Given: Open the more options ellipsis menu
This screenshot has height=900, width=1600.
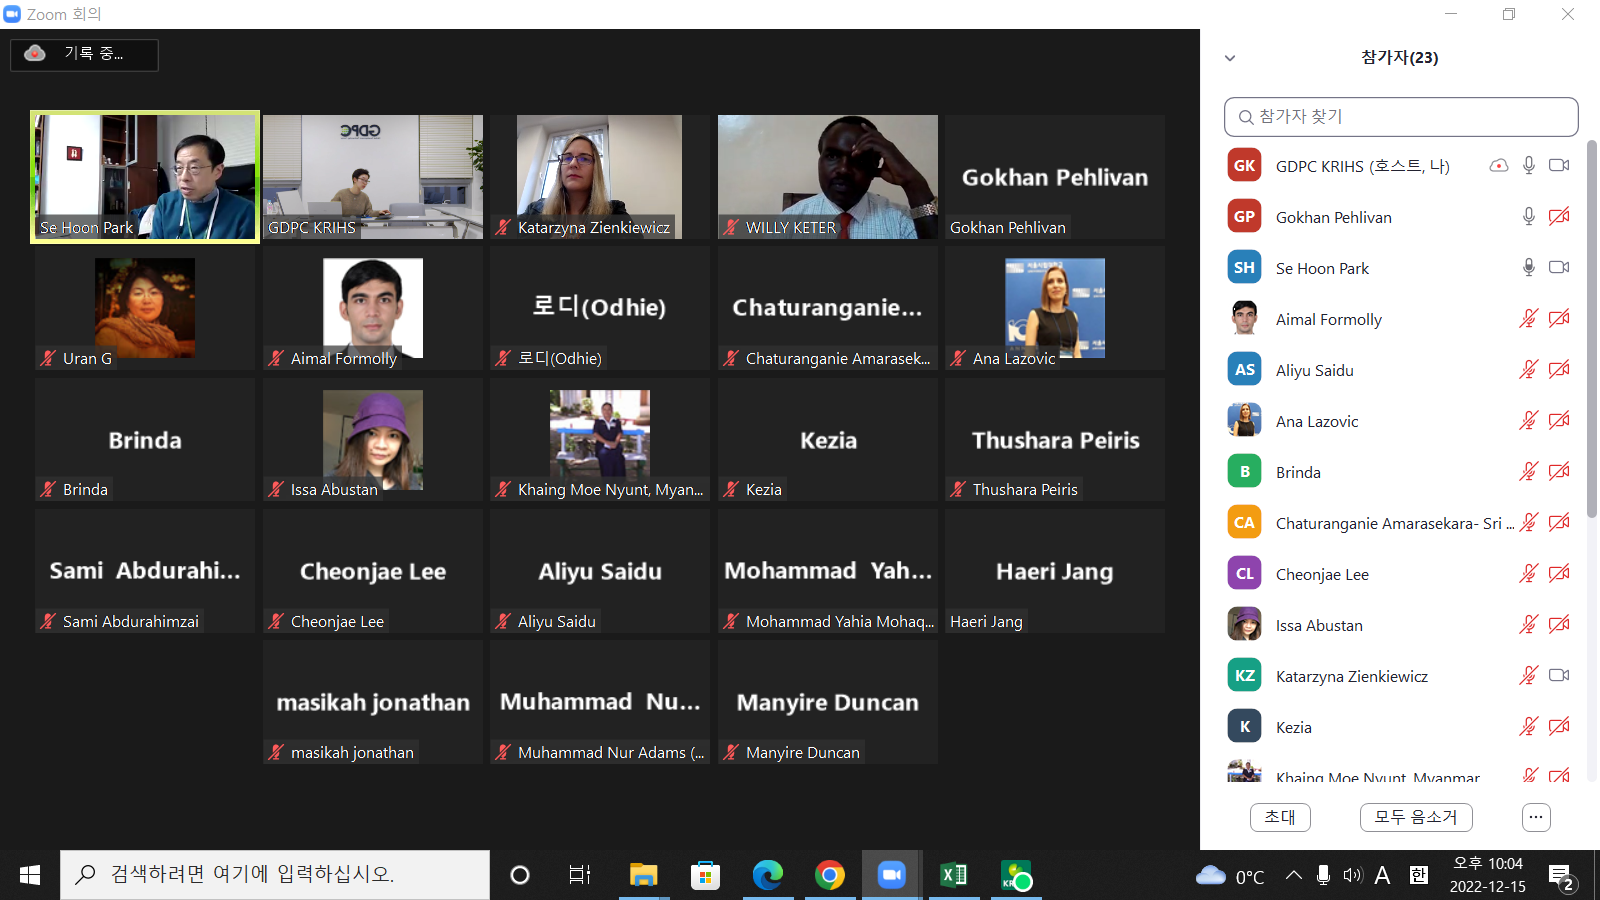Looking at the screenshot, I should click(x=1536, y=817).
